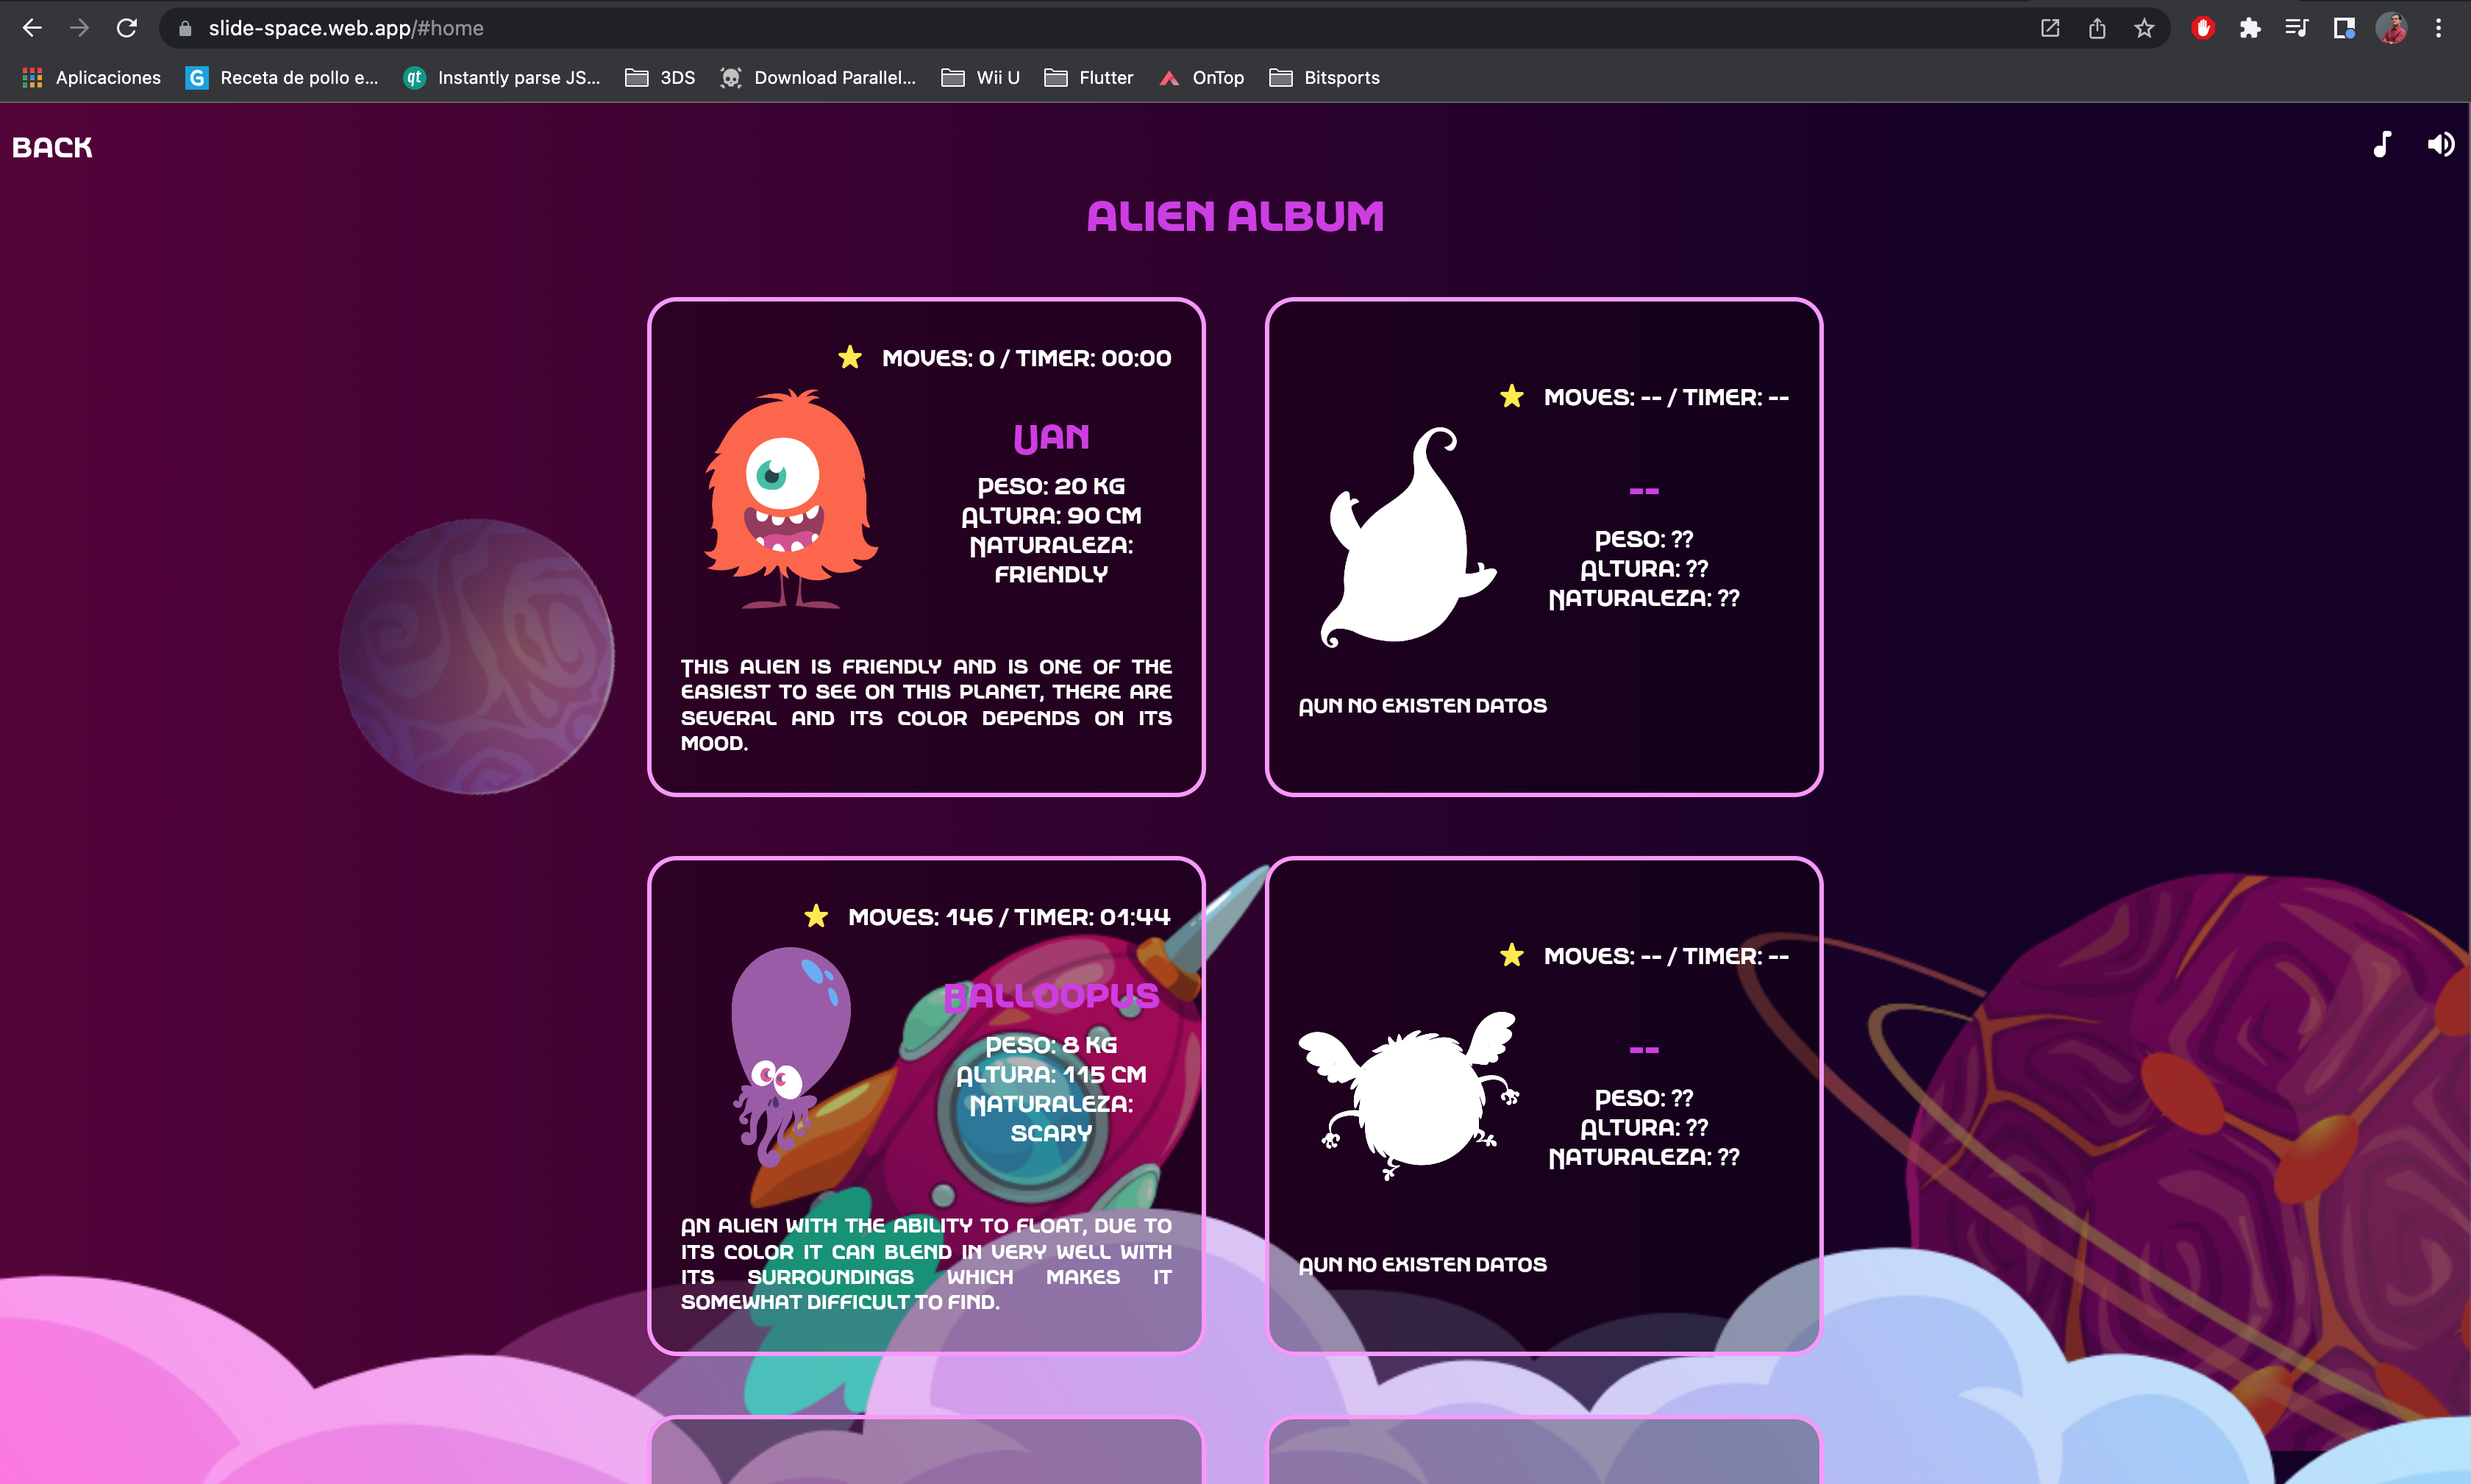Reload the page with refresh icon
The width and height of the screenshot is (2471, 1484).
click(x=126, y=28)
